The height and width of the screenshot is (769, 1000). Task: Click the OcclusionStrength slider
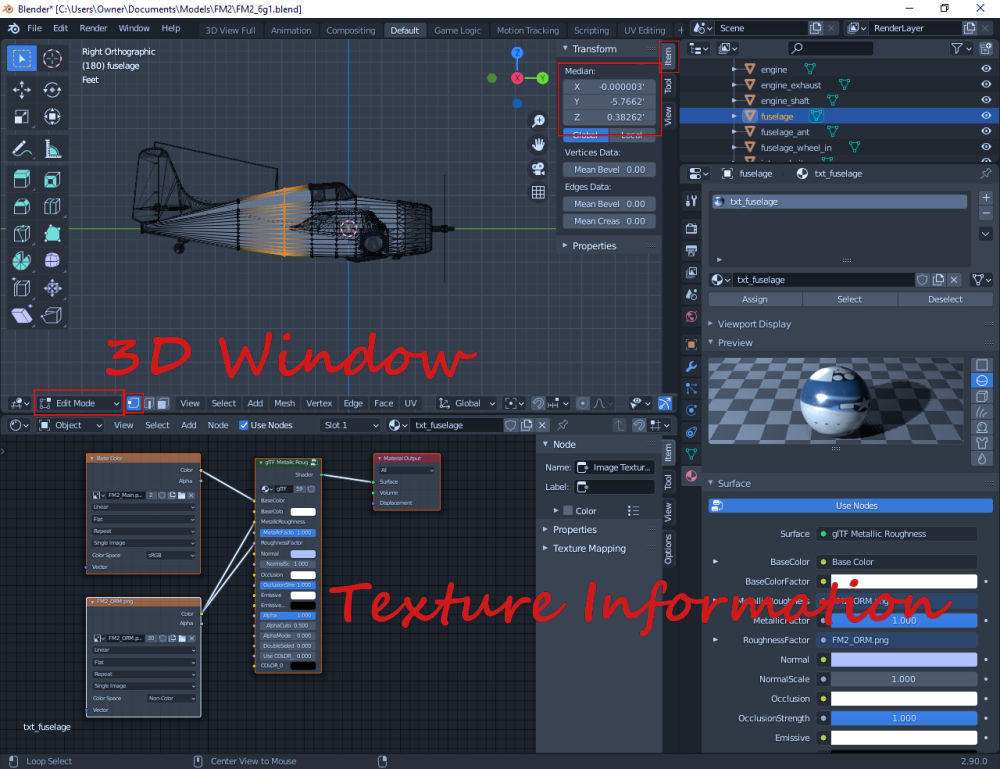tap(904, 719)
